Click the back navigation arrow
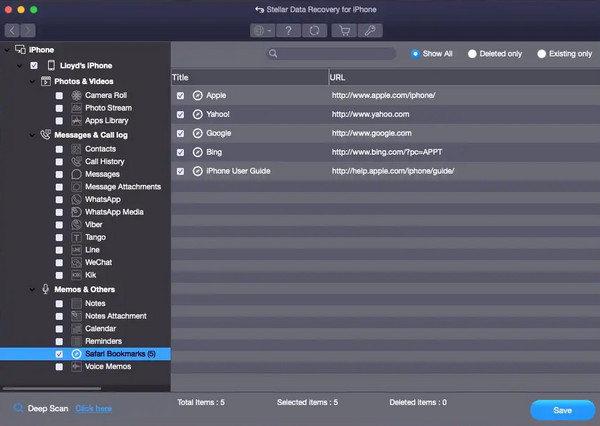The width and height of the screenshot is (600, 426). [12, 30]
